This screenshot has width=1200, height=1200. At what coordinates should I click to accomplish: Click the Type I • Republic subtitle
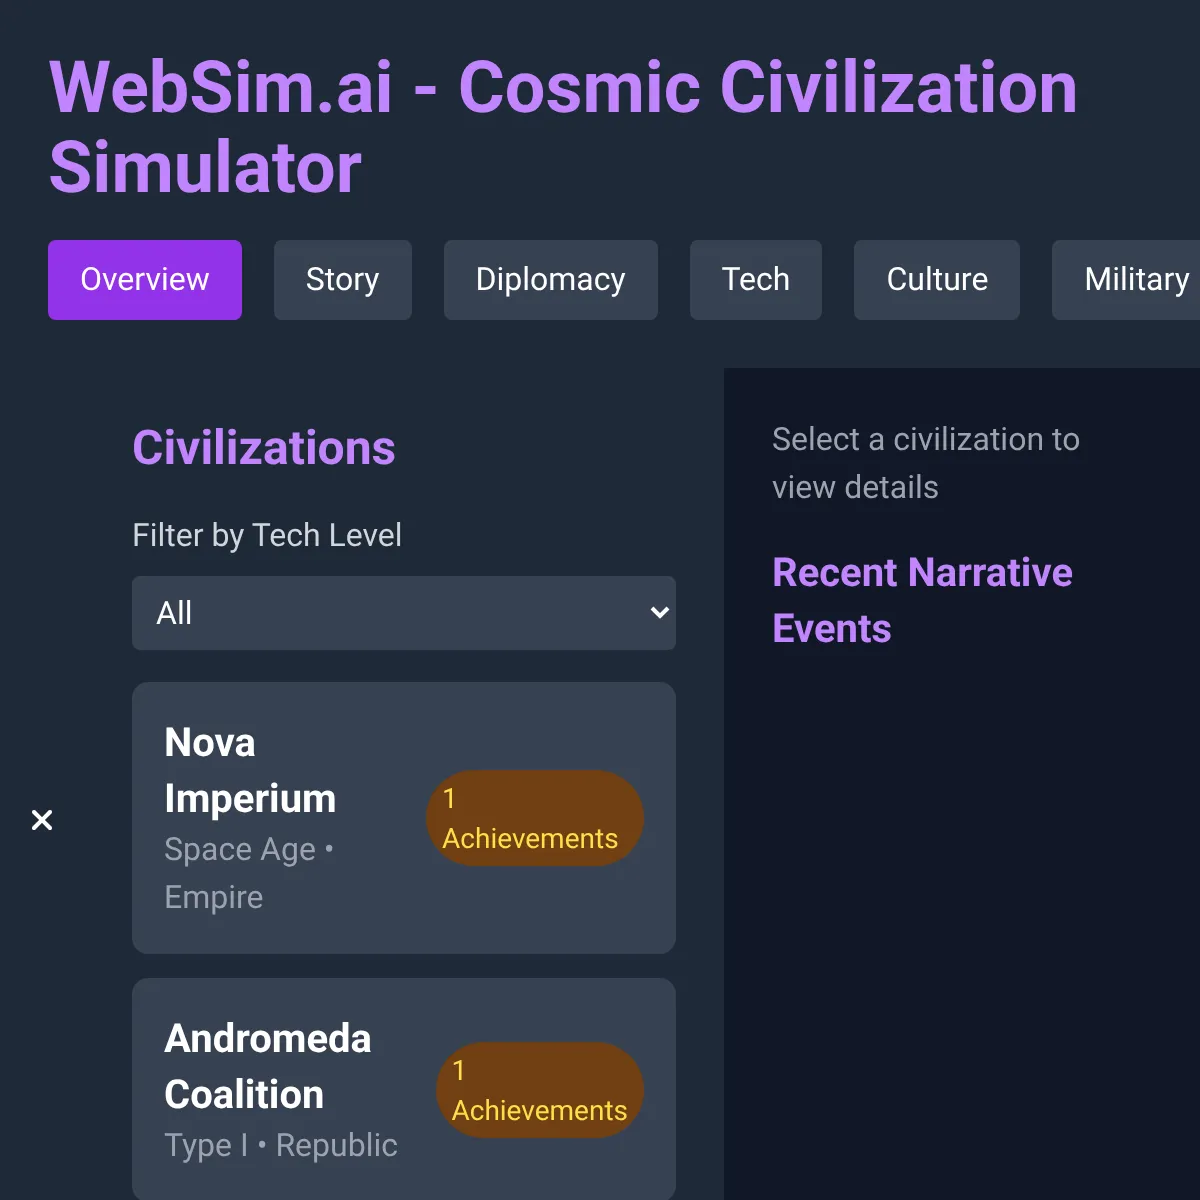(281, 1145)
